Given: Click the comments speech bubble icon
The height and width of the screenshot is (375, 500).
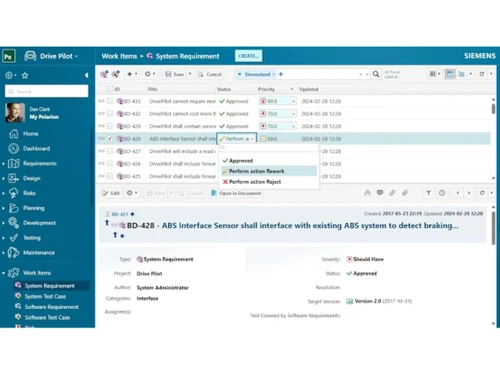Looking at the screenshot, I should coord(380,193).
